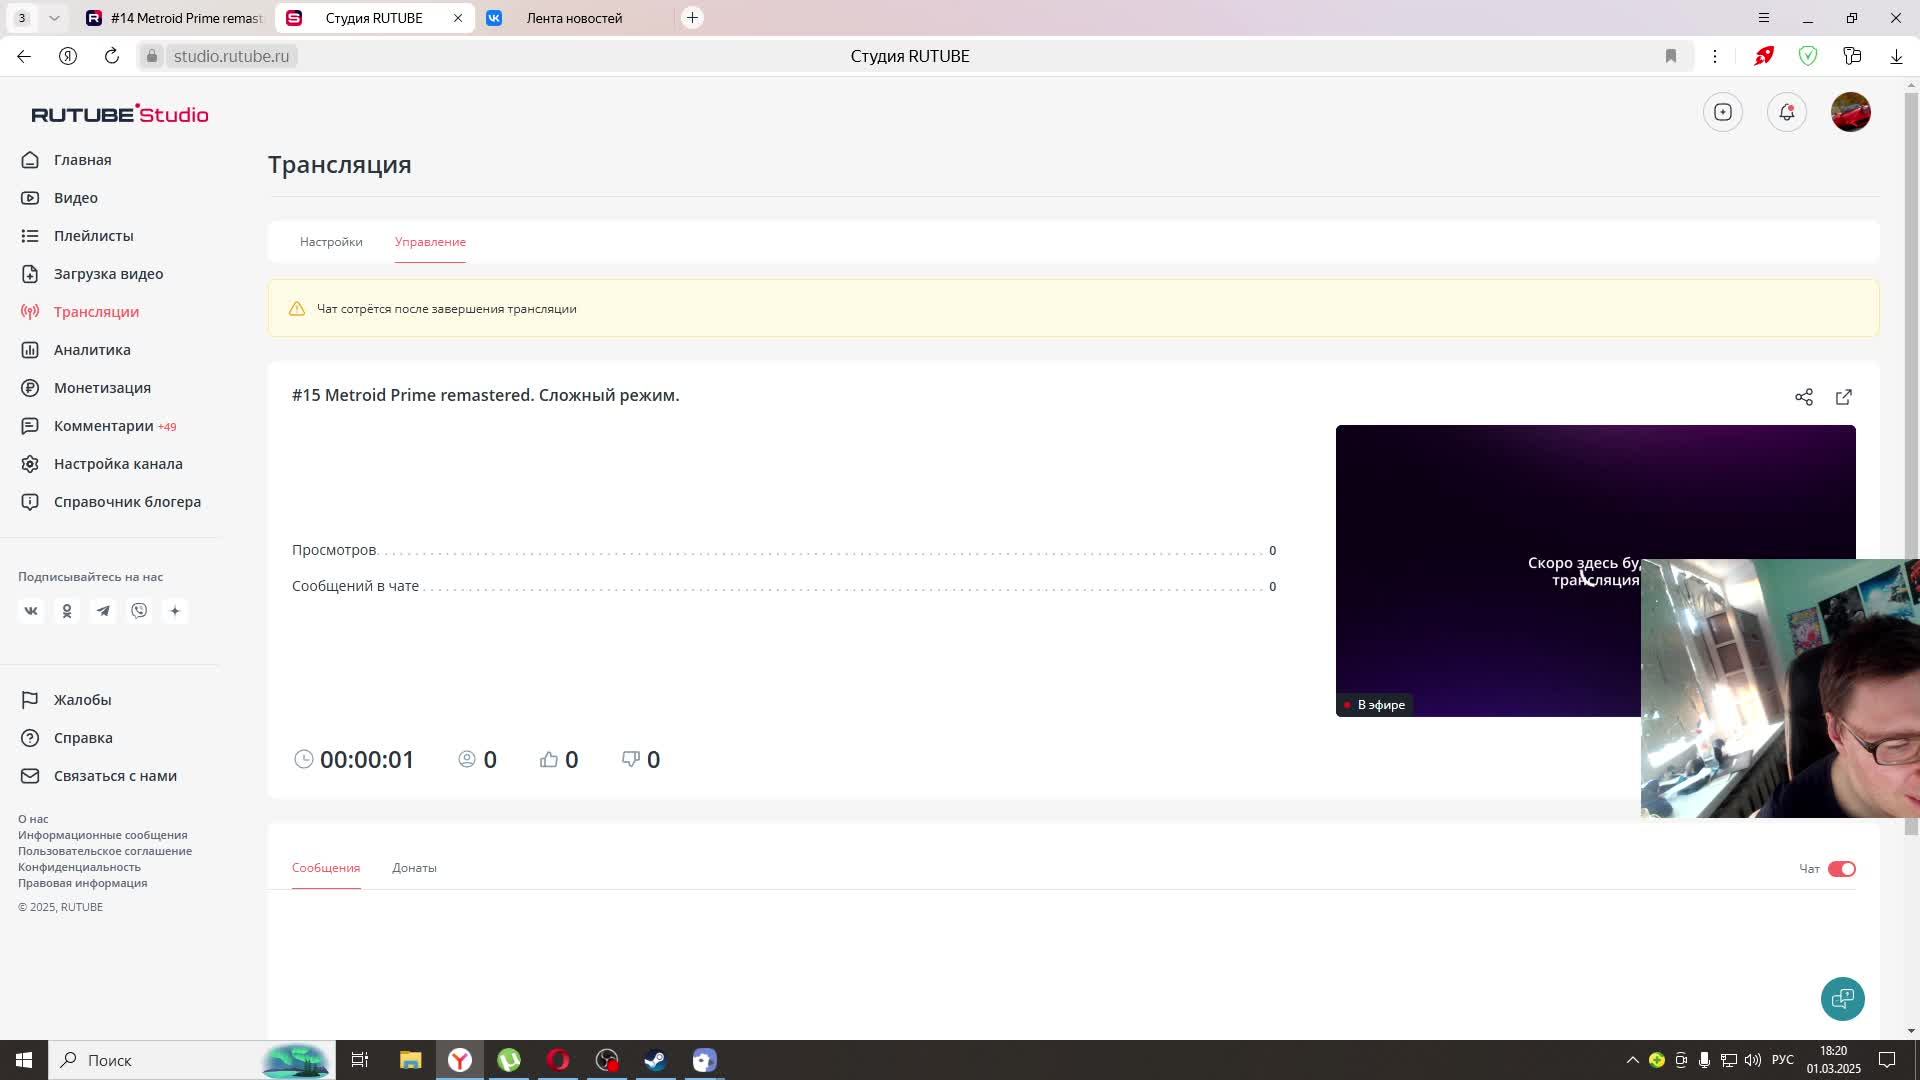
Task: Click the user avatar in header
Action: coord(1850,112)
